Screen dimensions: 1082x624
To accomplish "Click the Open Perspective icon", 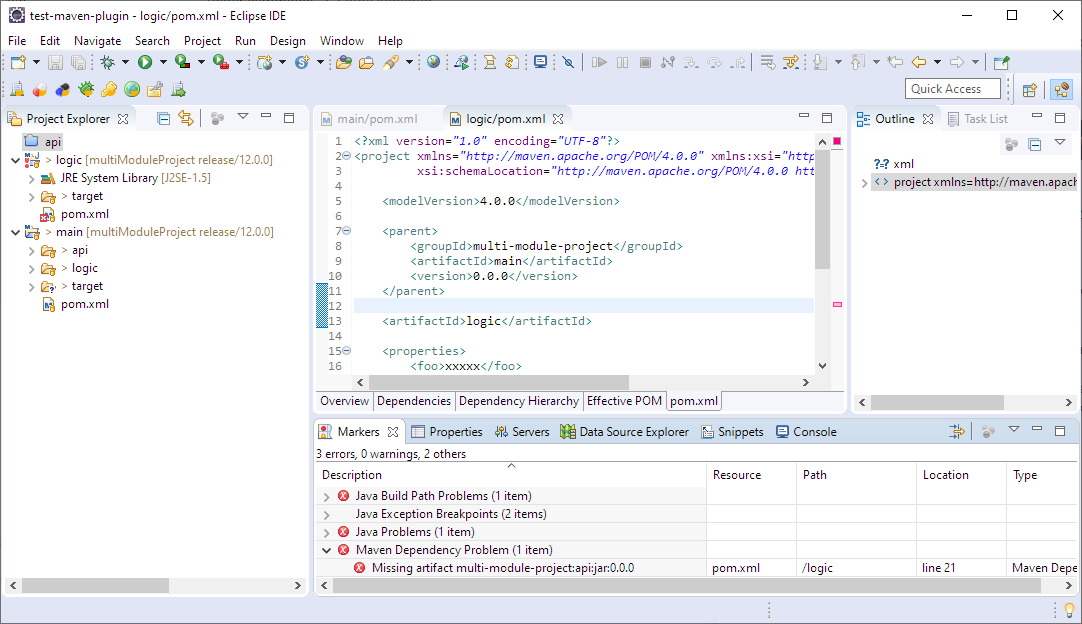I will (1029, 90).
